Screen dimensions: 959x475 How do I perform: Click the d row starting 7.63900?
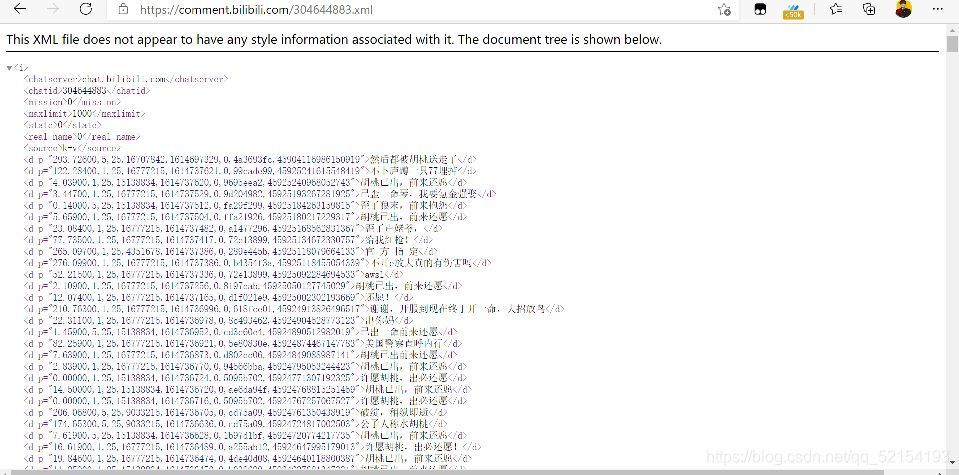click(240, 355)
